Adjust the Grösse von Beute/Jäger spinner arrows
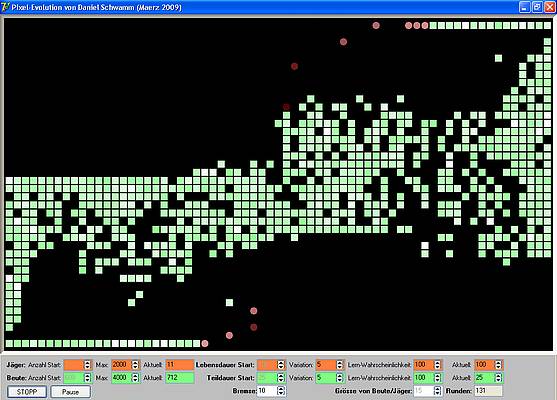Image resolution: width=557 pixels, height=400 pixels. point(437,391)
